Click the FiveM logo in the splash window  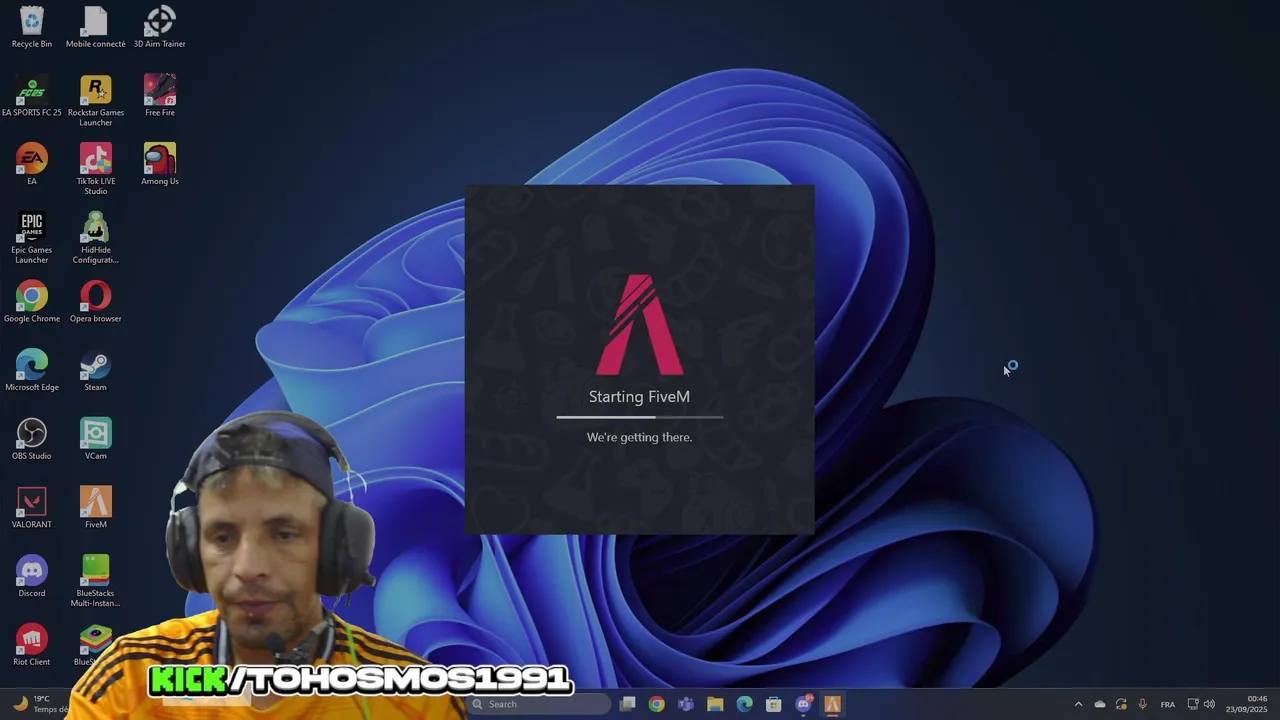[x=639, y=325]
